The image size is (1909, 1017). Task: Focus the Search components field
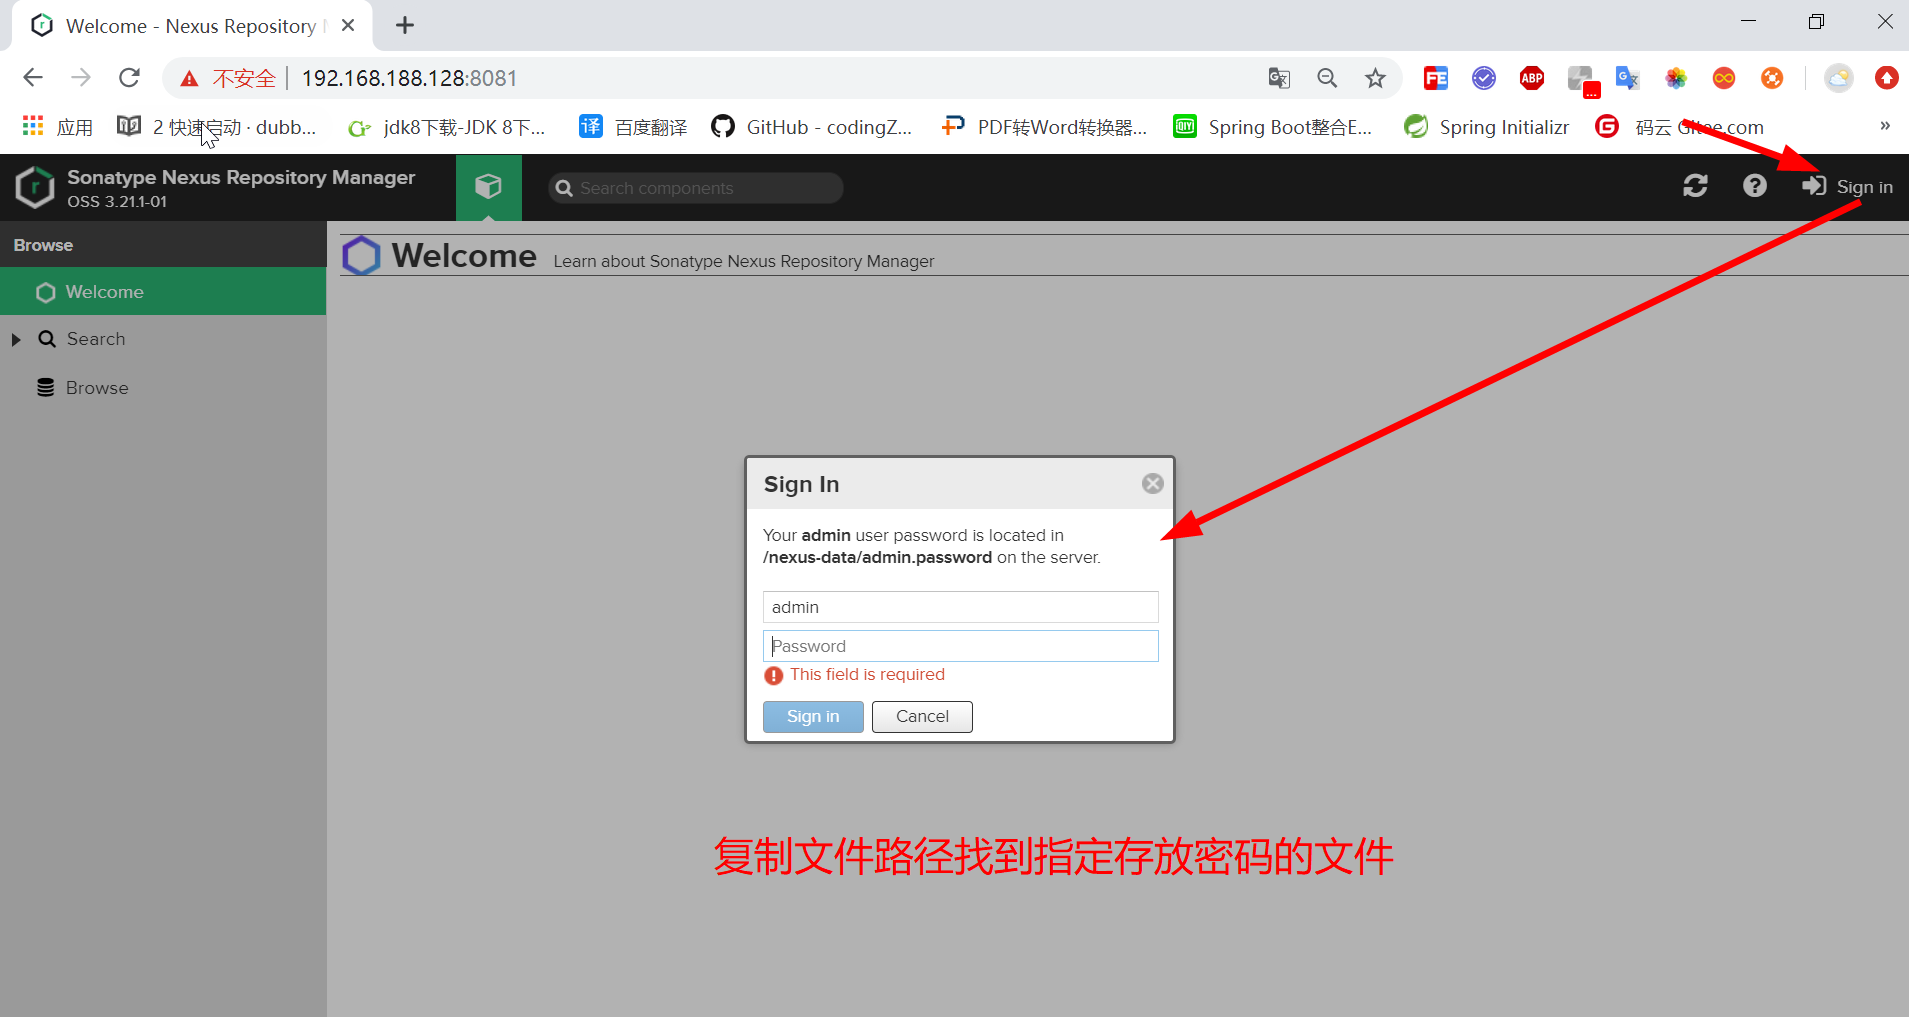pyautogui.click(x=696, y=188)
